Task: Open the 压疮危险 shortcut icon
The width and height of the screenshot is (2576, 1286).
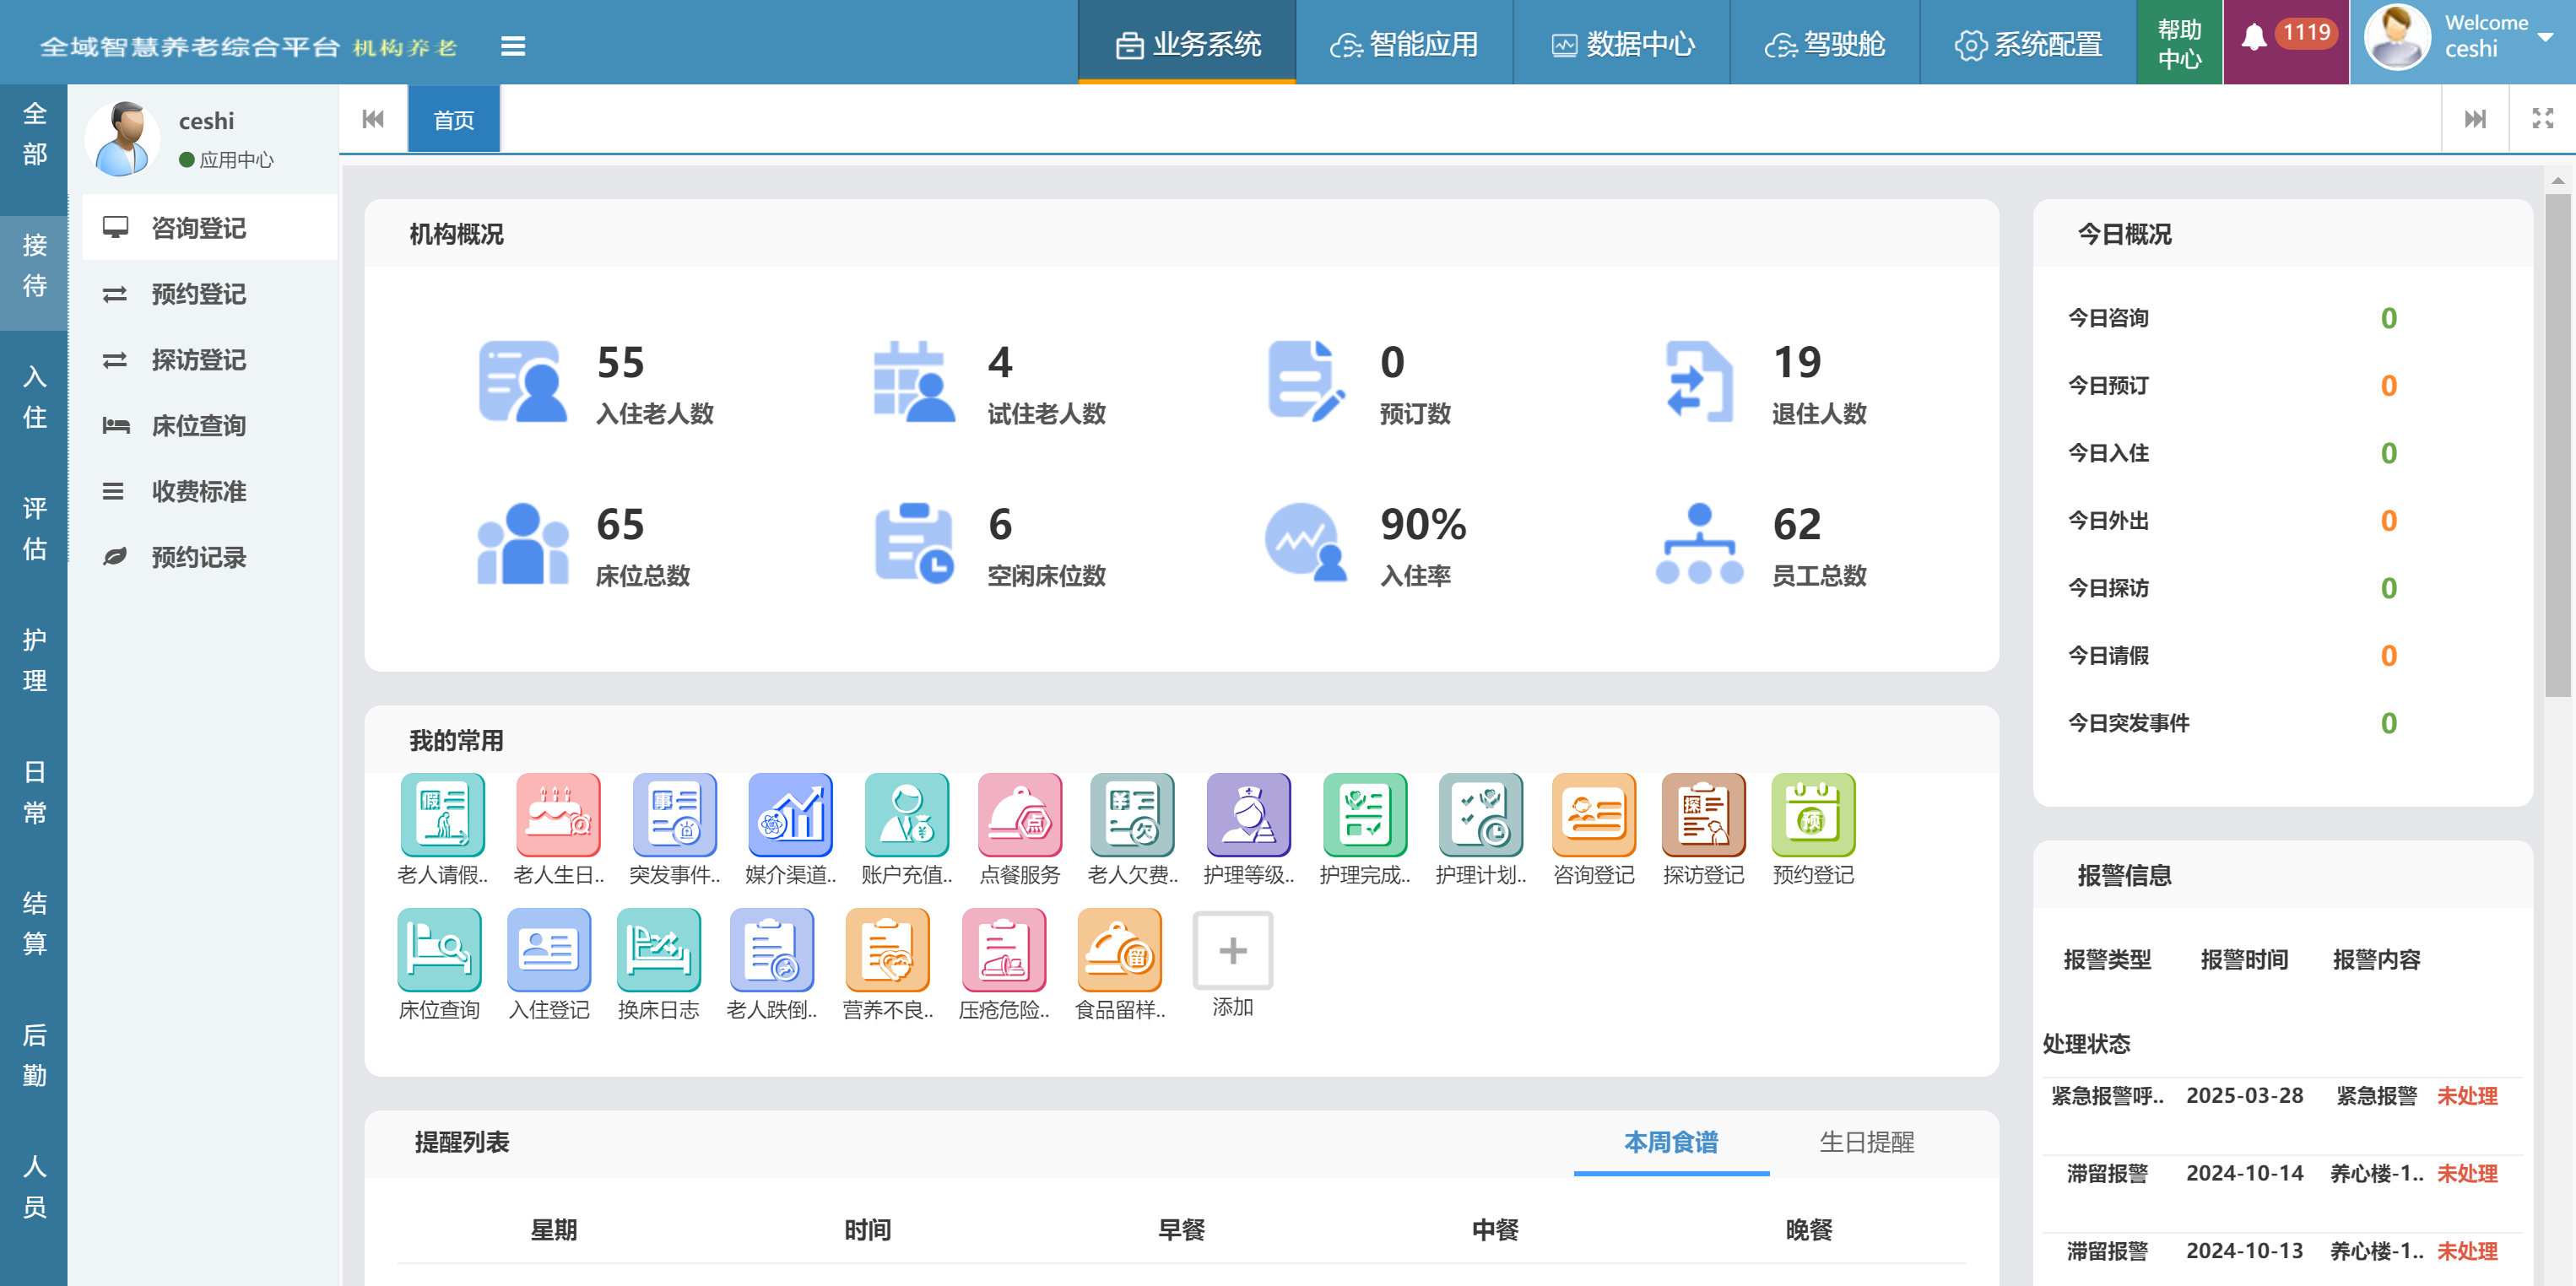Action: coord(1003,949)
